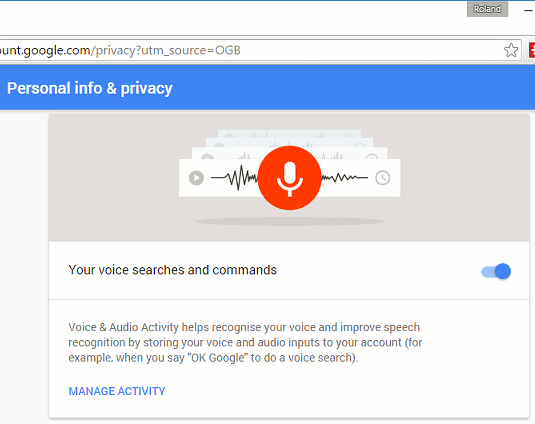Click the Roland profile button

[x=487, y=9]
